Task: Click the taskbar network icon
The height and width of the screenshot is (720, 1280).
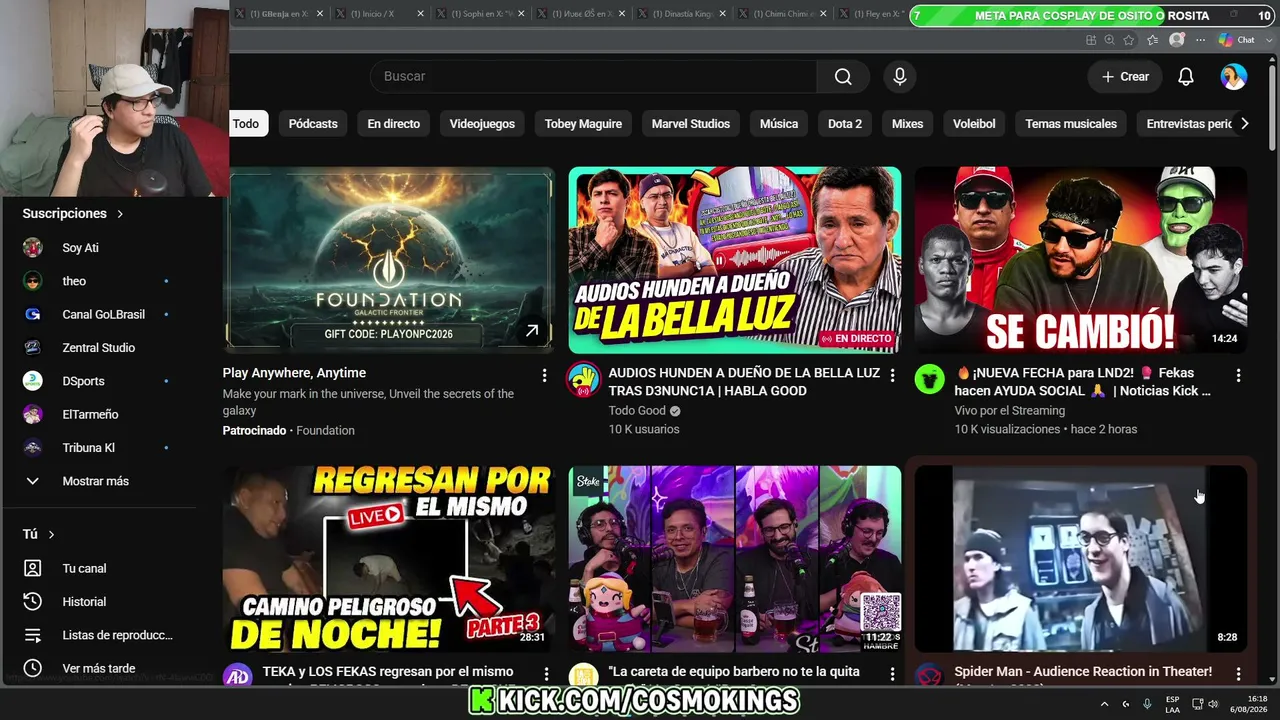Action: (x=1197, y=704)
